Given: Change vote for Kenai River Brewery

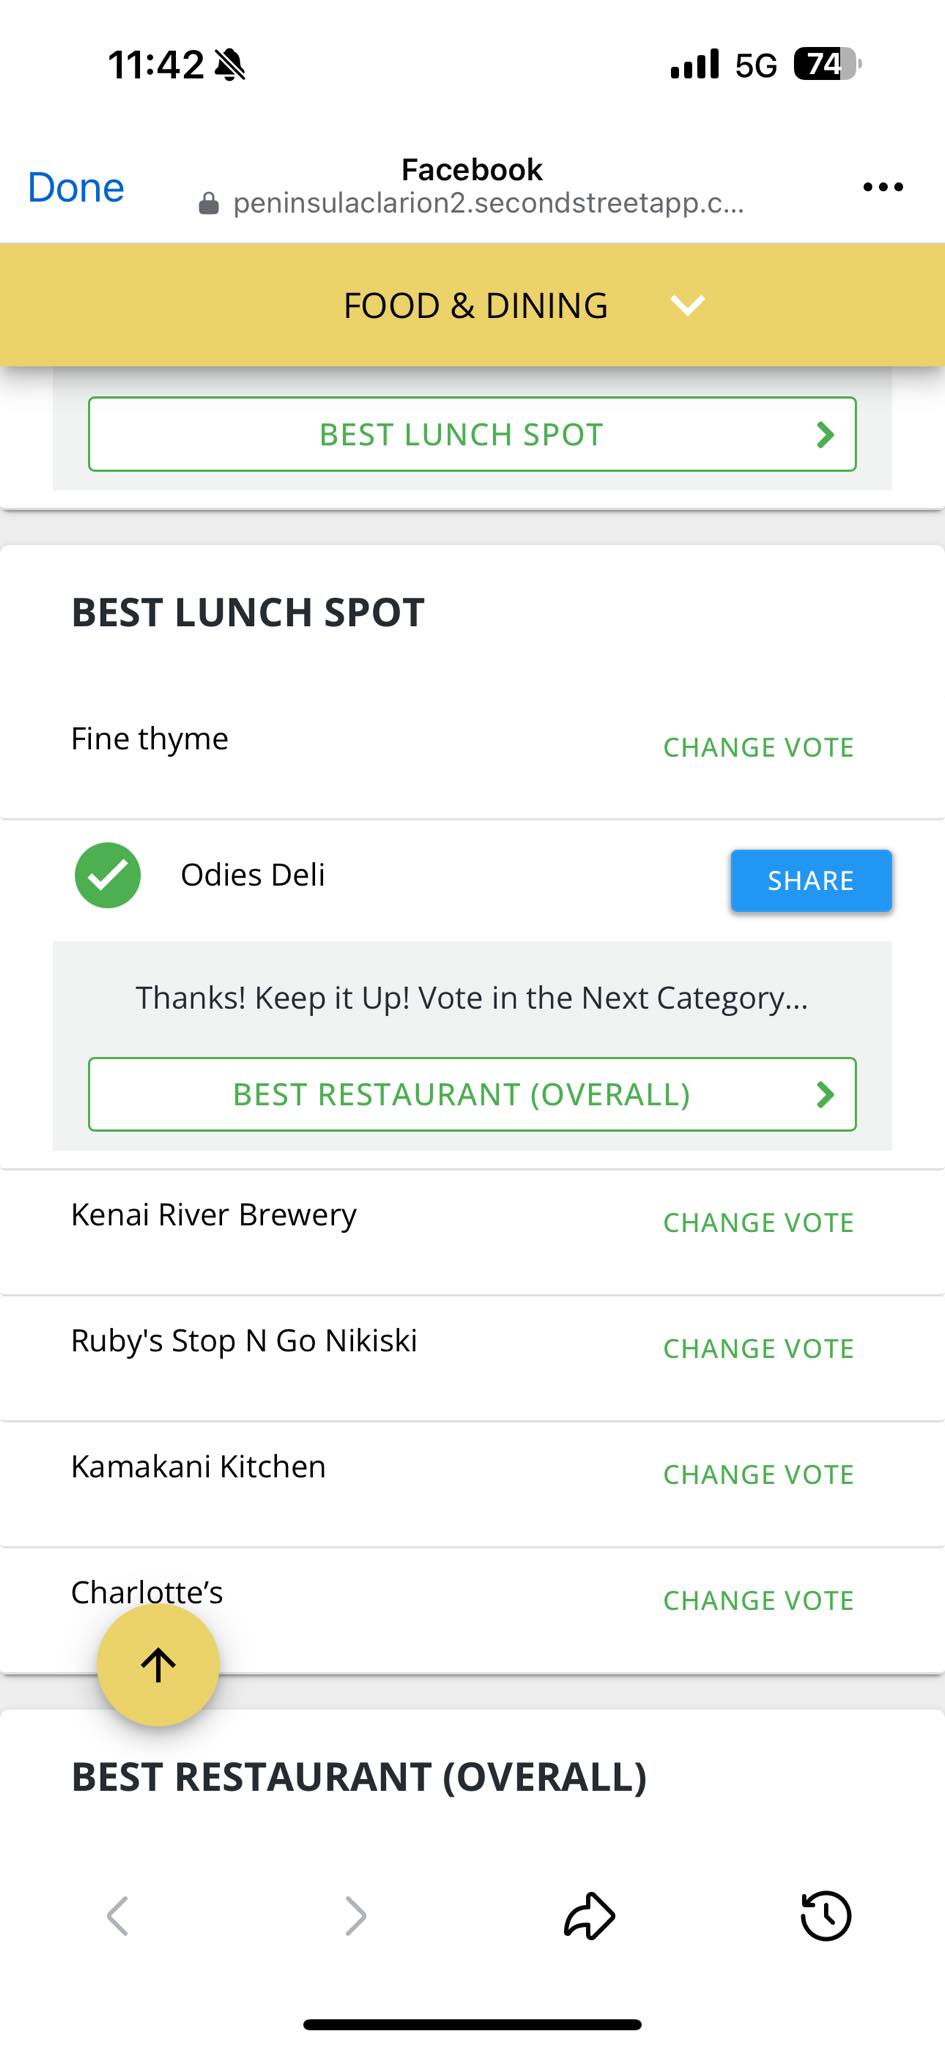Looking at the screenshot, I should click(x=758, y=1222).
